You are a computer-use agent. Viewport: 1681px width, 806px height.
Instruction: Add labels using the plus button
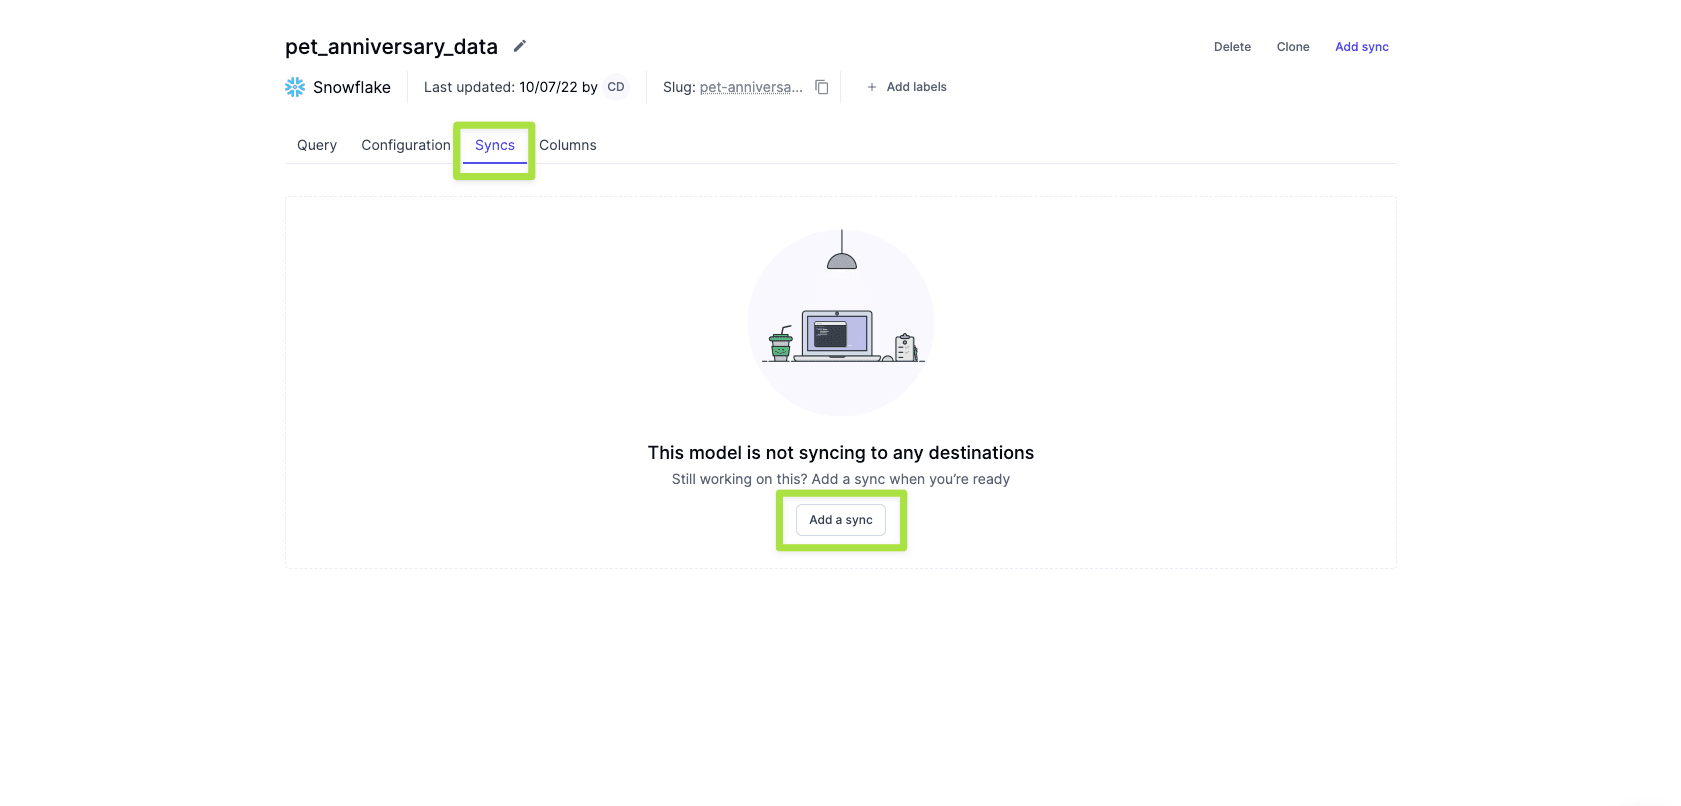click(906, 87)
